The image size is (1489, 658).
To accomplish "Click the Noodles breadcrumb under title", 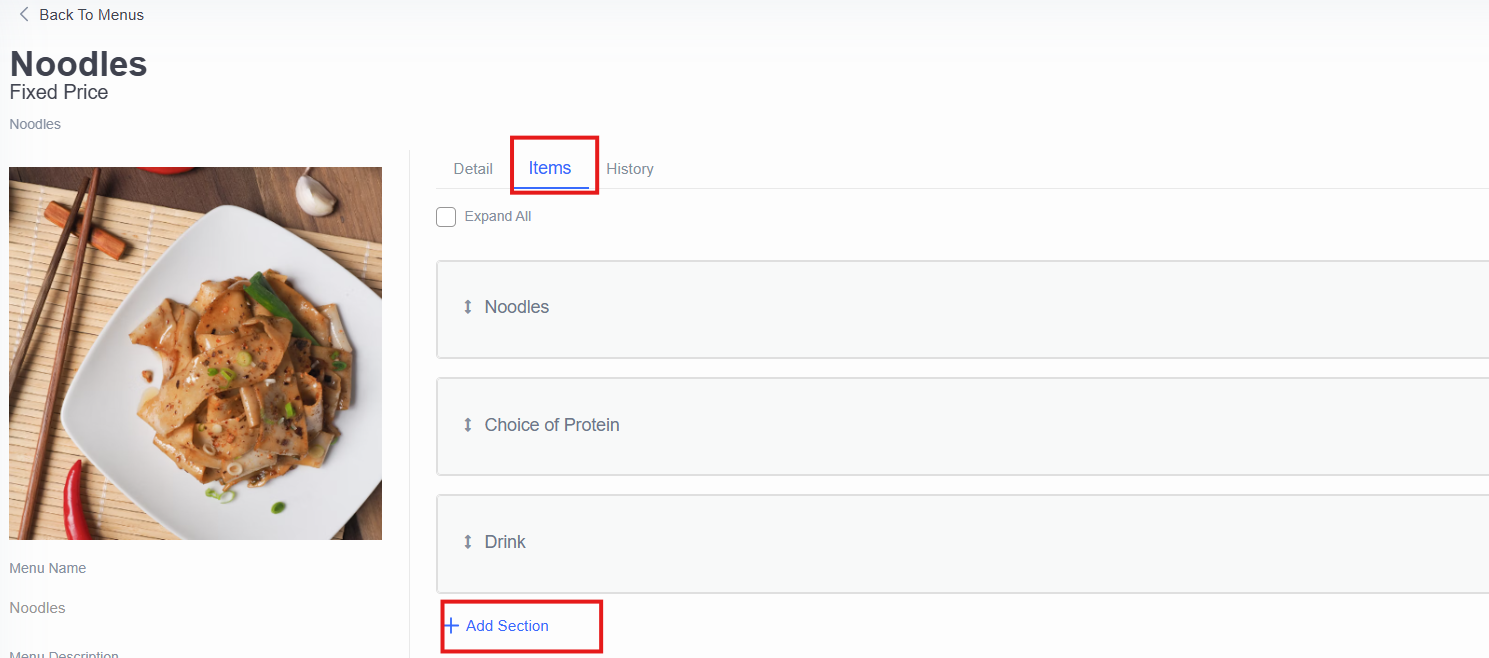I will [35, 124].
